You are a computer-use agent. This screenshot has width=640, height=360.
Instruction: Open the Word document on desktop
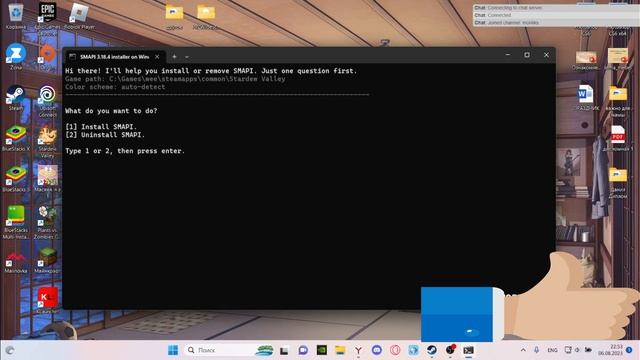(x=586, y=97)
